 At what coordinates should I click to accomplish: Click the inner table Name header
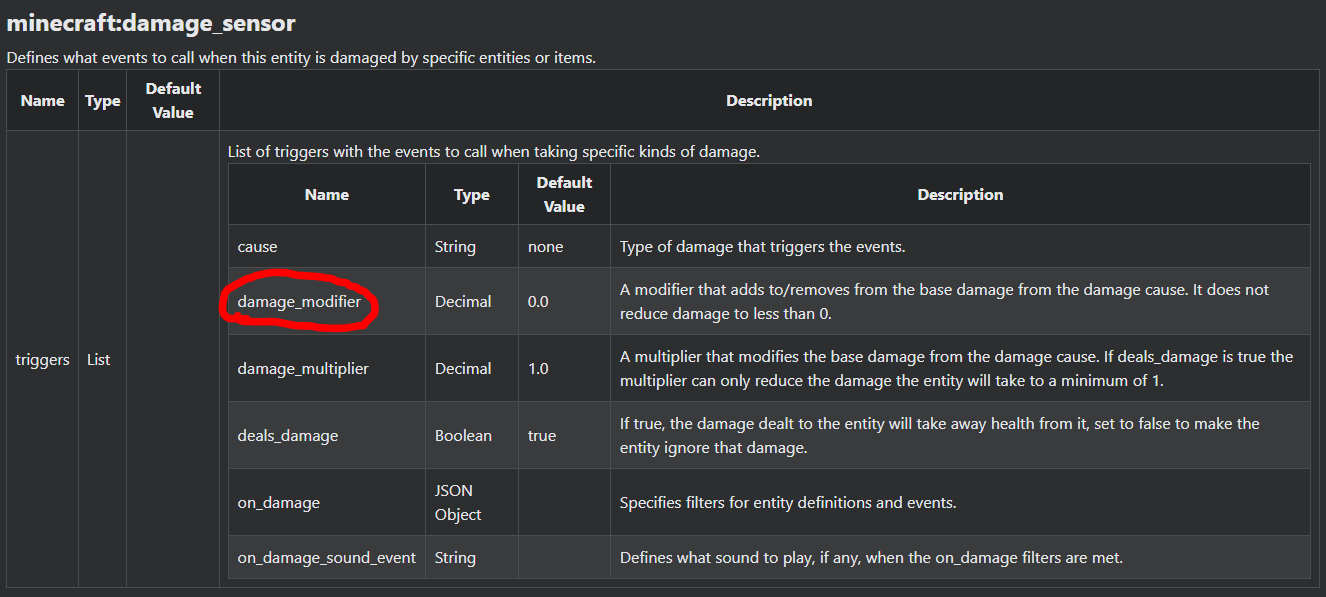327,194
